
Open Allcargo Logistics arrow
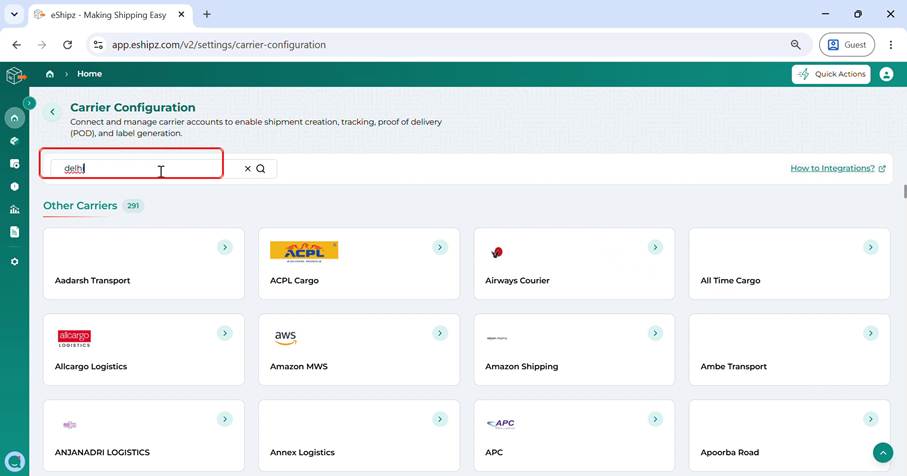[225, 333]
